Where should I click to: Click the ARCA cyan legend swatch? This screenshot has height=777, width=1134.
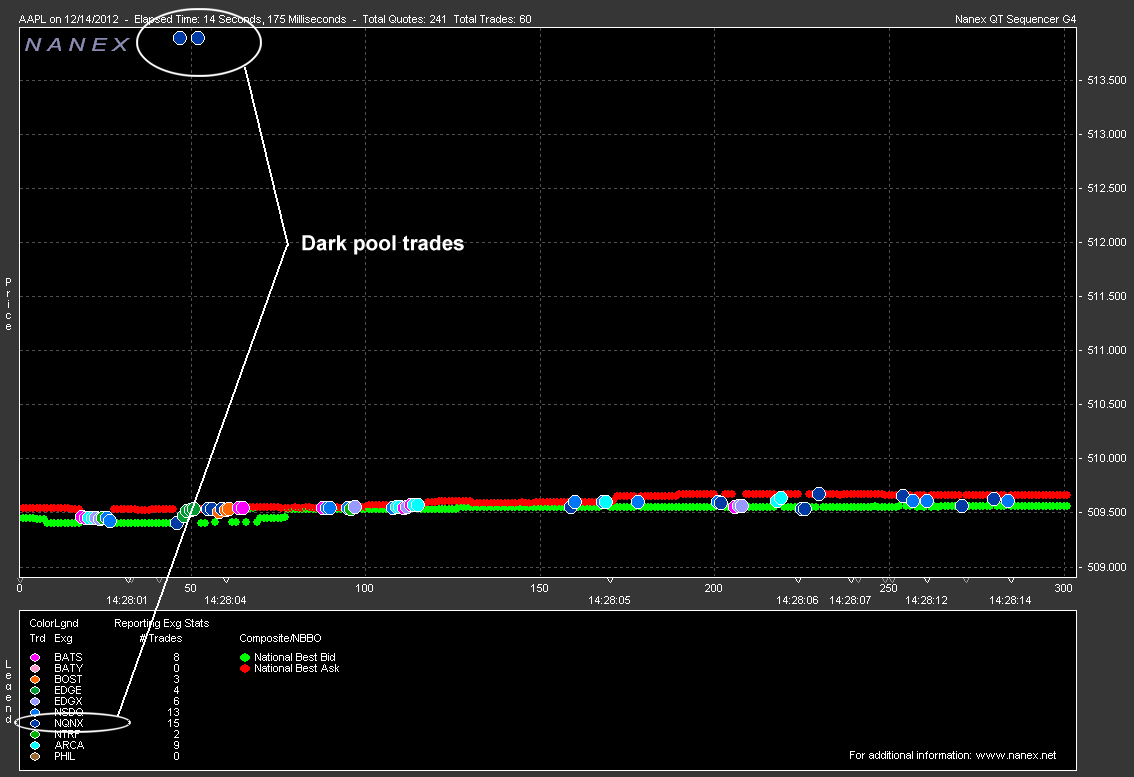tap(35, 745)
